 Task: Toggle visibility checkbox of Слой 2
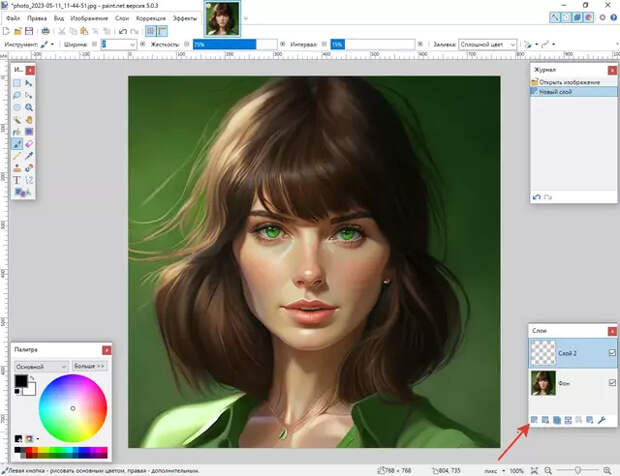point(612,352)
